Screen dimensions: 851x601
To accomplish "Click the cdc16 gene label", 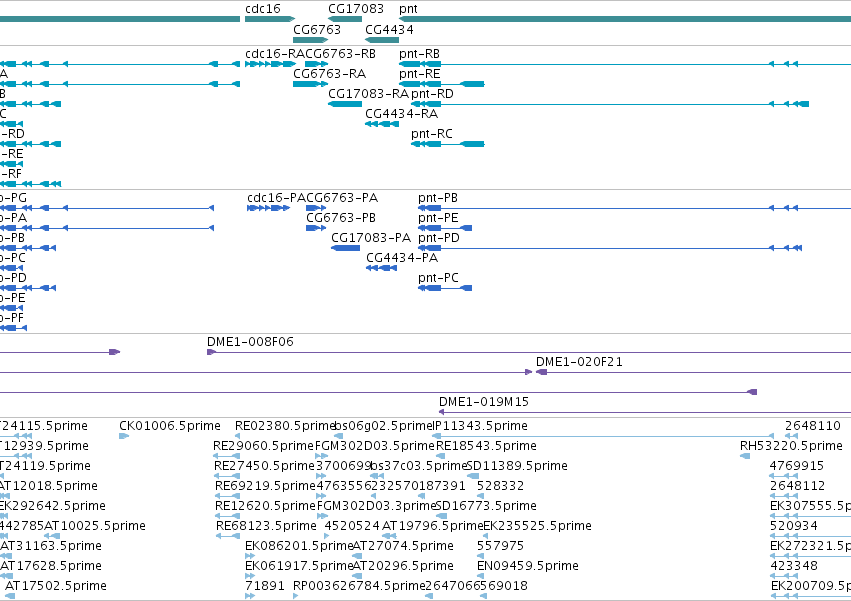I will tap(263, 9).
